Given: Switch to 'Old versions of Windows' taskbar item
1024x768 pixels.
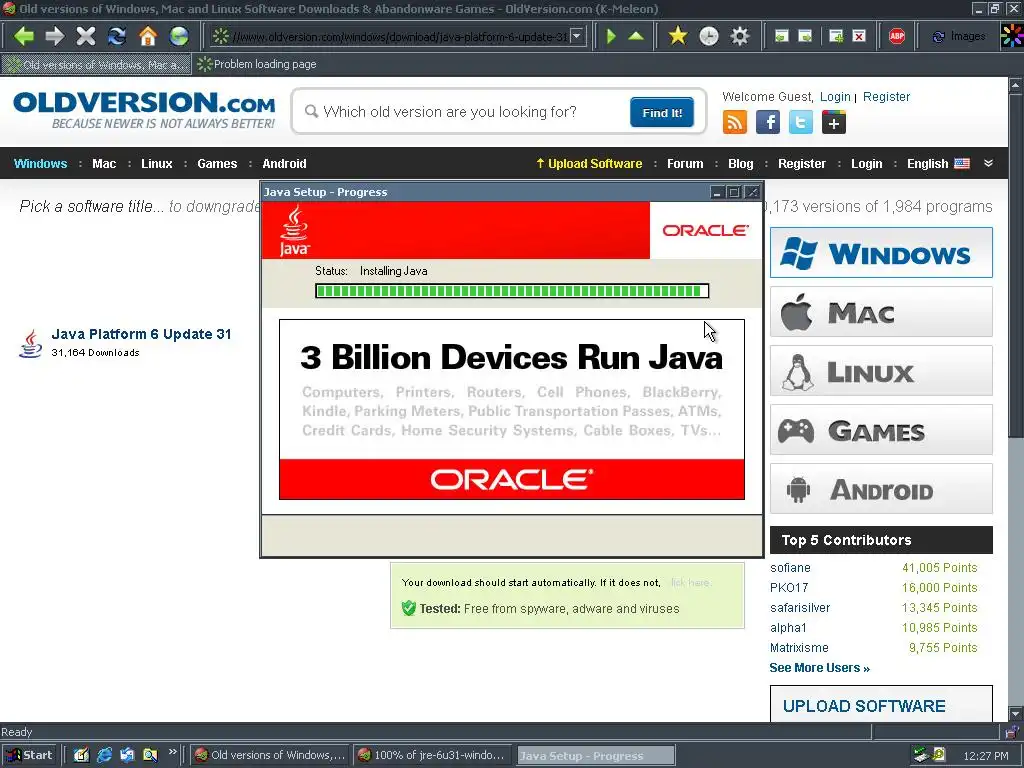Looking at the screenshot, I should pos(270,755).
